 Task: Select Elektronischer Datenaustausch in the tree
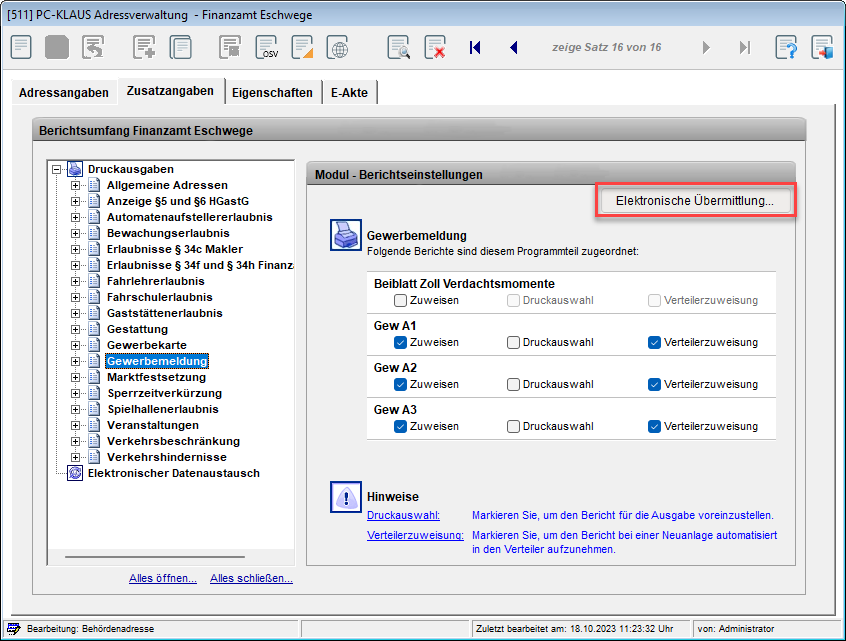click(x=173, y=473)
